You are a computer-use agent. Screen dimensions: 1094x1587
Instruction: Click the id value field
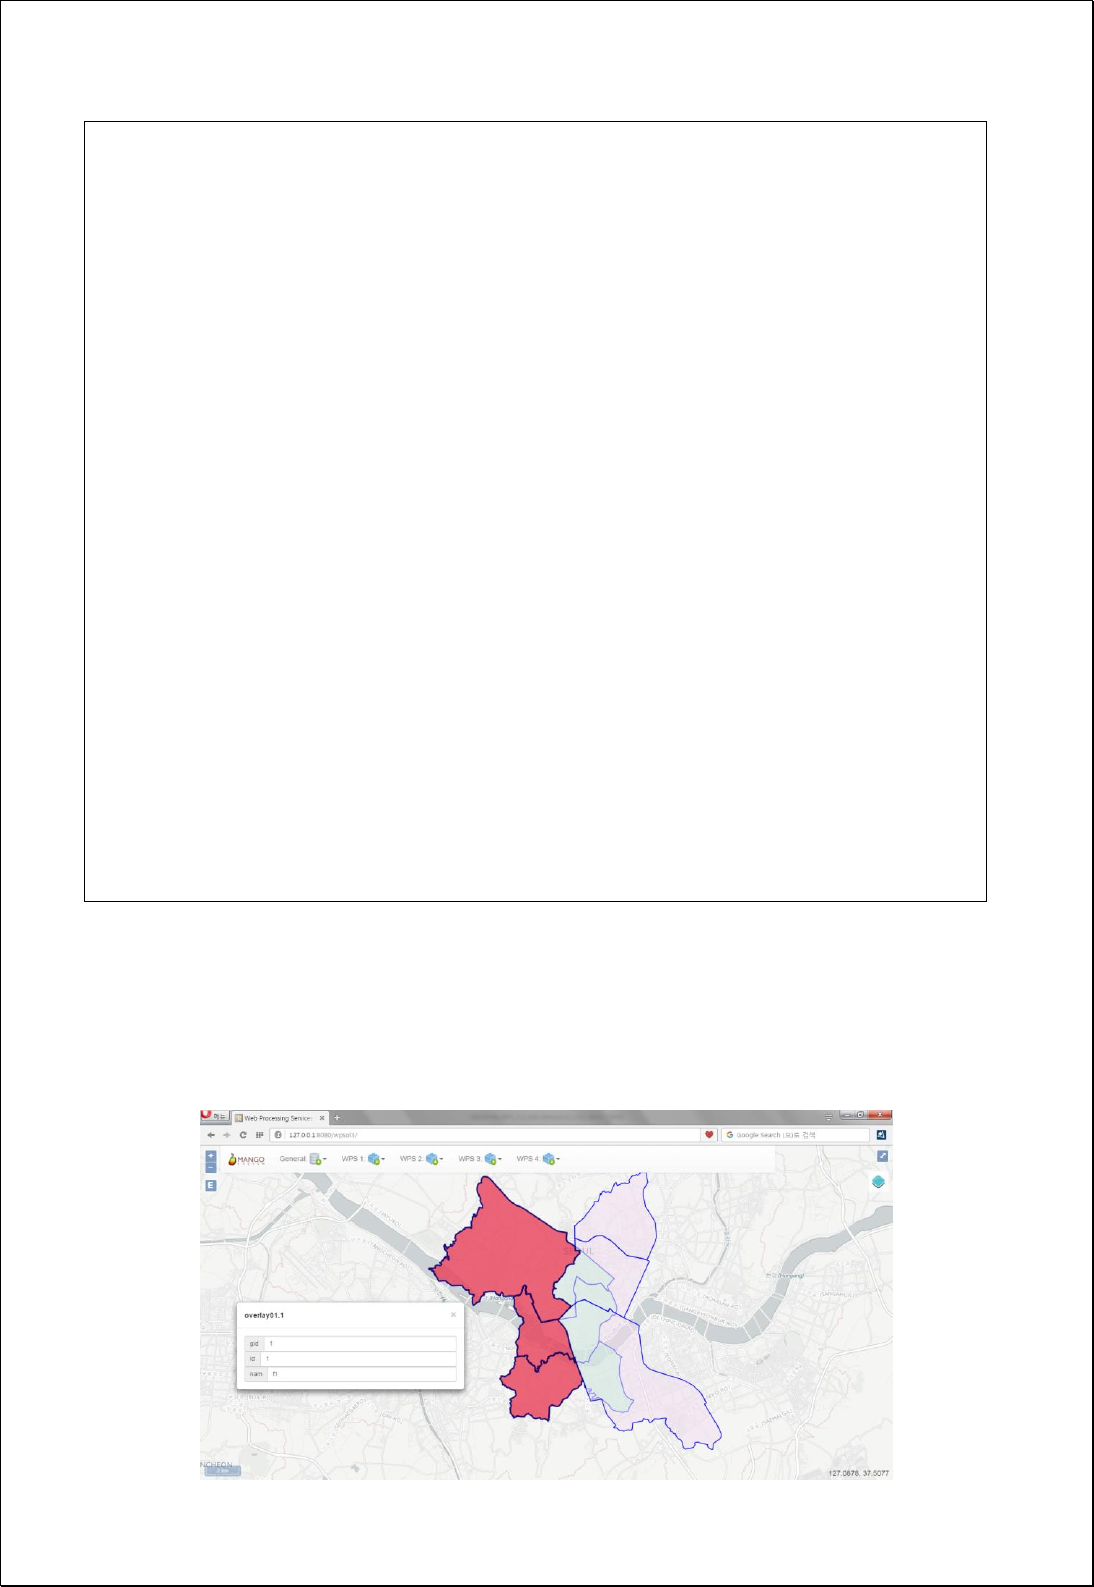coord(359,1359)
